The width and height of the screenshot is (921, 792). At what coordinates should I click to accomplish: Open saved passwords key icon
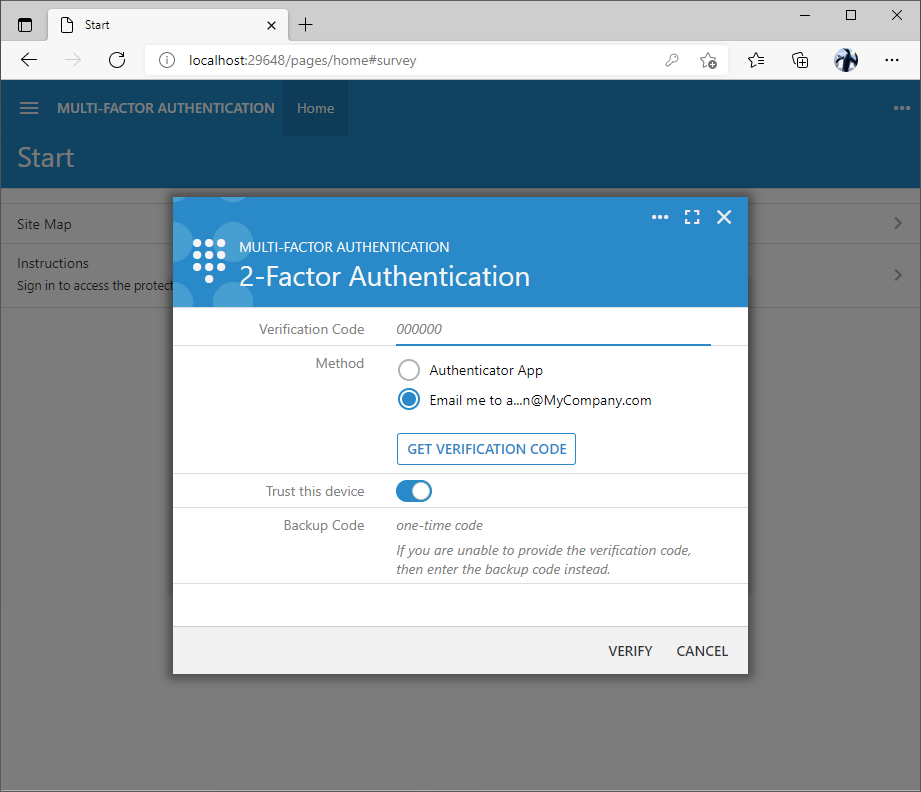coord(671,60)
